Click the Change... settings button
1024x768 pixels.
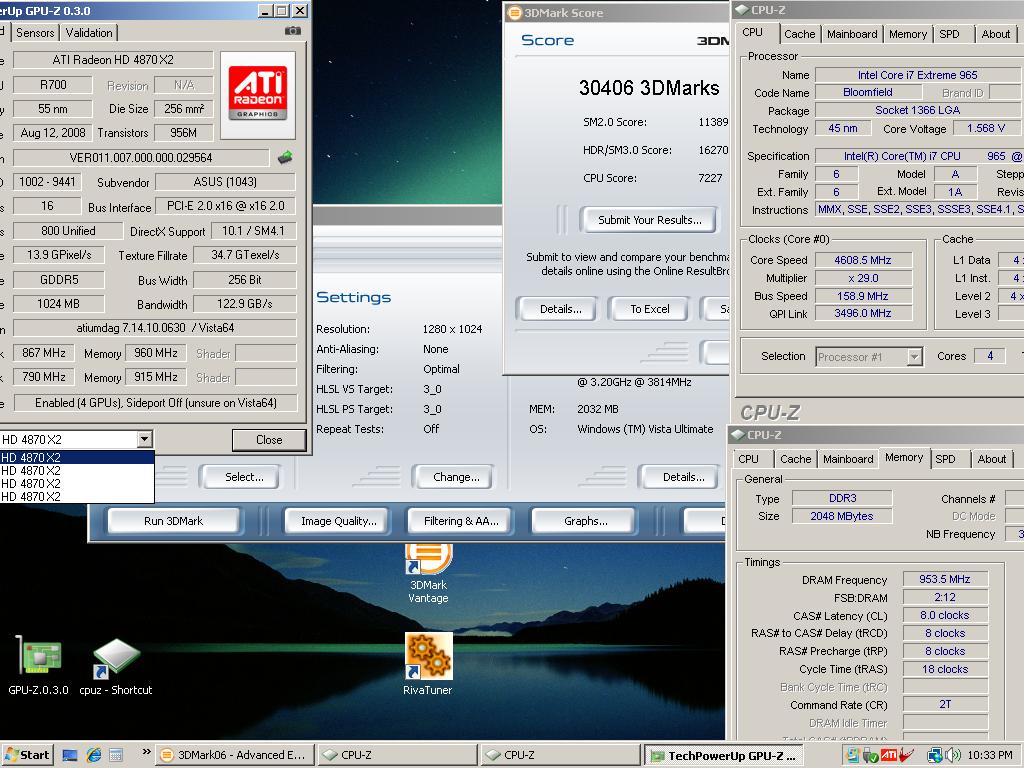coord(456,477)
